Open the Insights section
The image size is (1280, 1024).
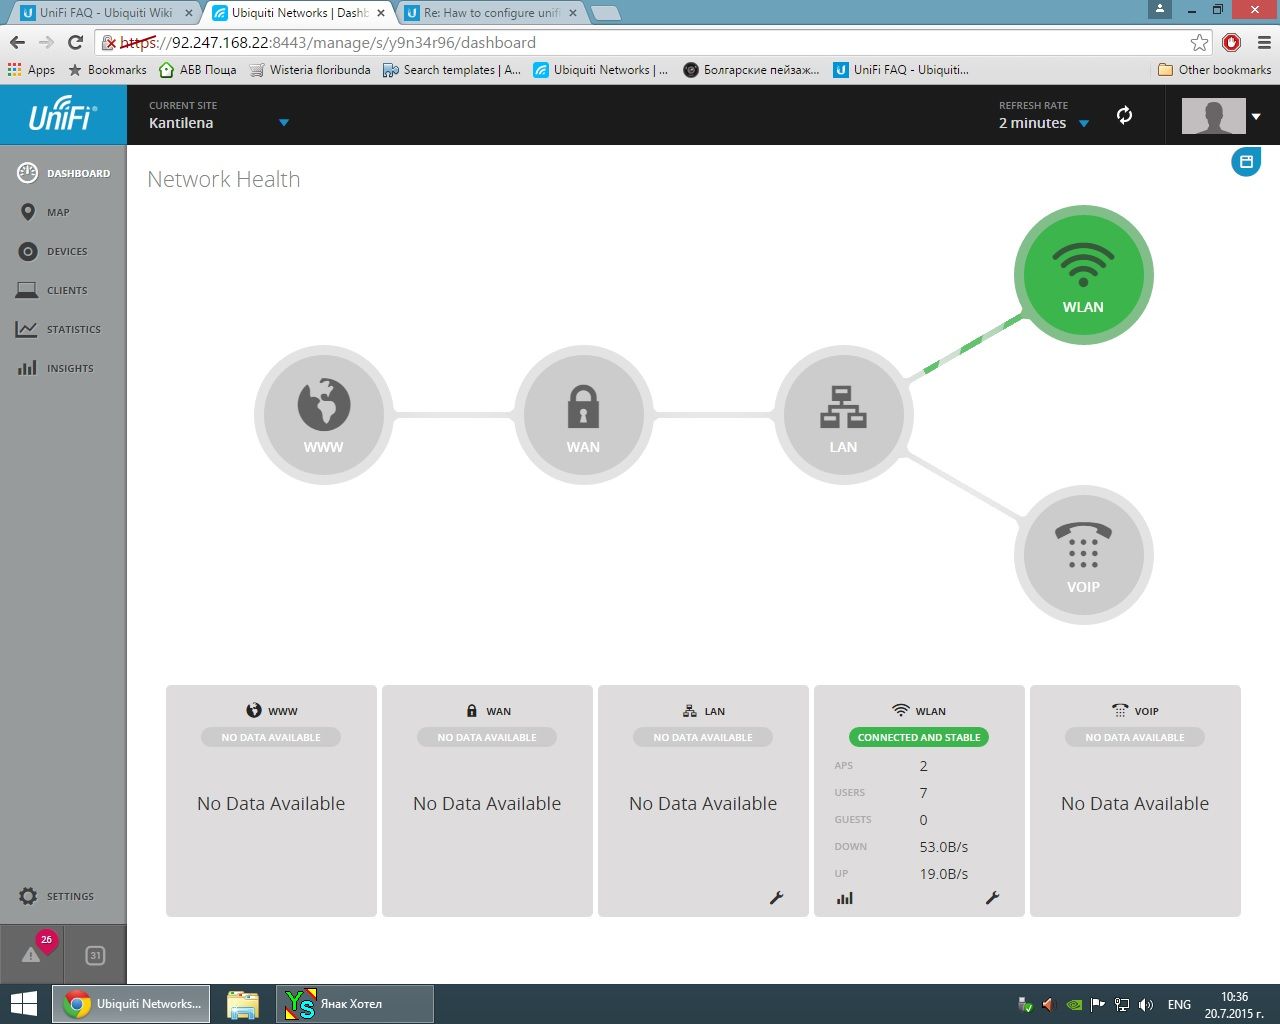tap(55, 368)
